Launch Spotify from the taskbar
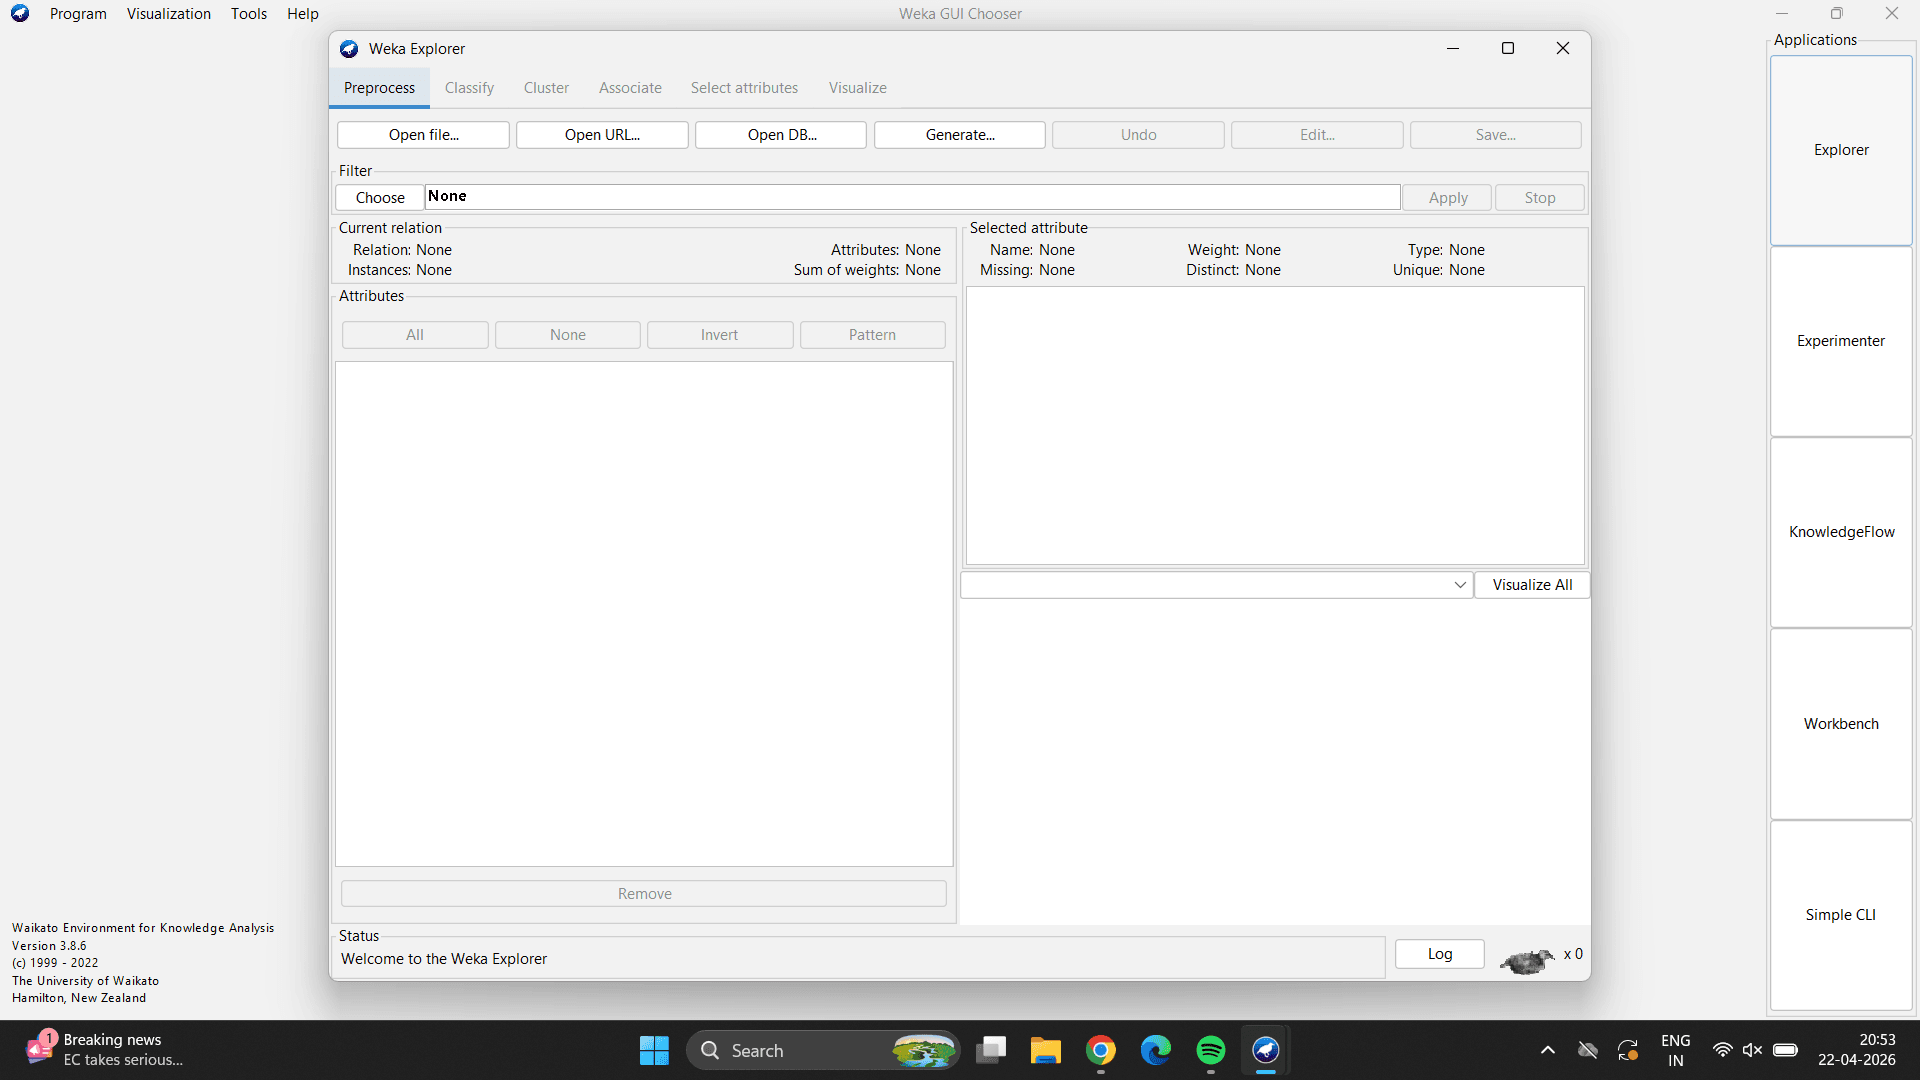This screenshot has width=1920, height=1080. click(x=1210, y=1050)
